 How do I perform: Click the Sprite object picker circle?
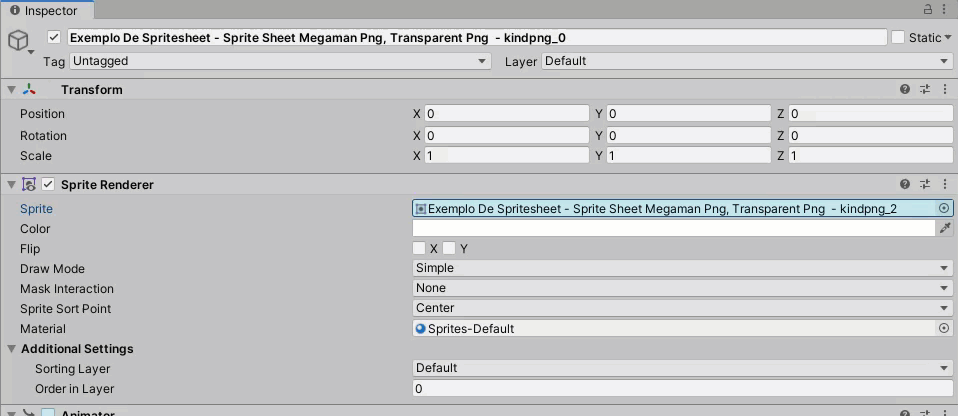[x=944, y=208]
